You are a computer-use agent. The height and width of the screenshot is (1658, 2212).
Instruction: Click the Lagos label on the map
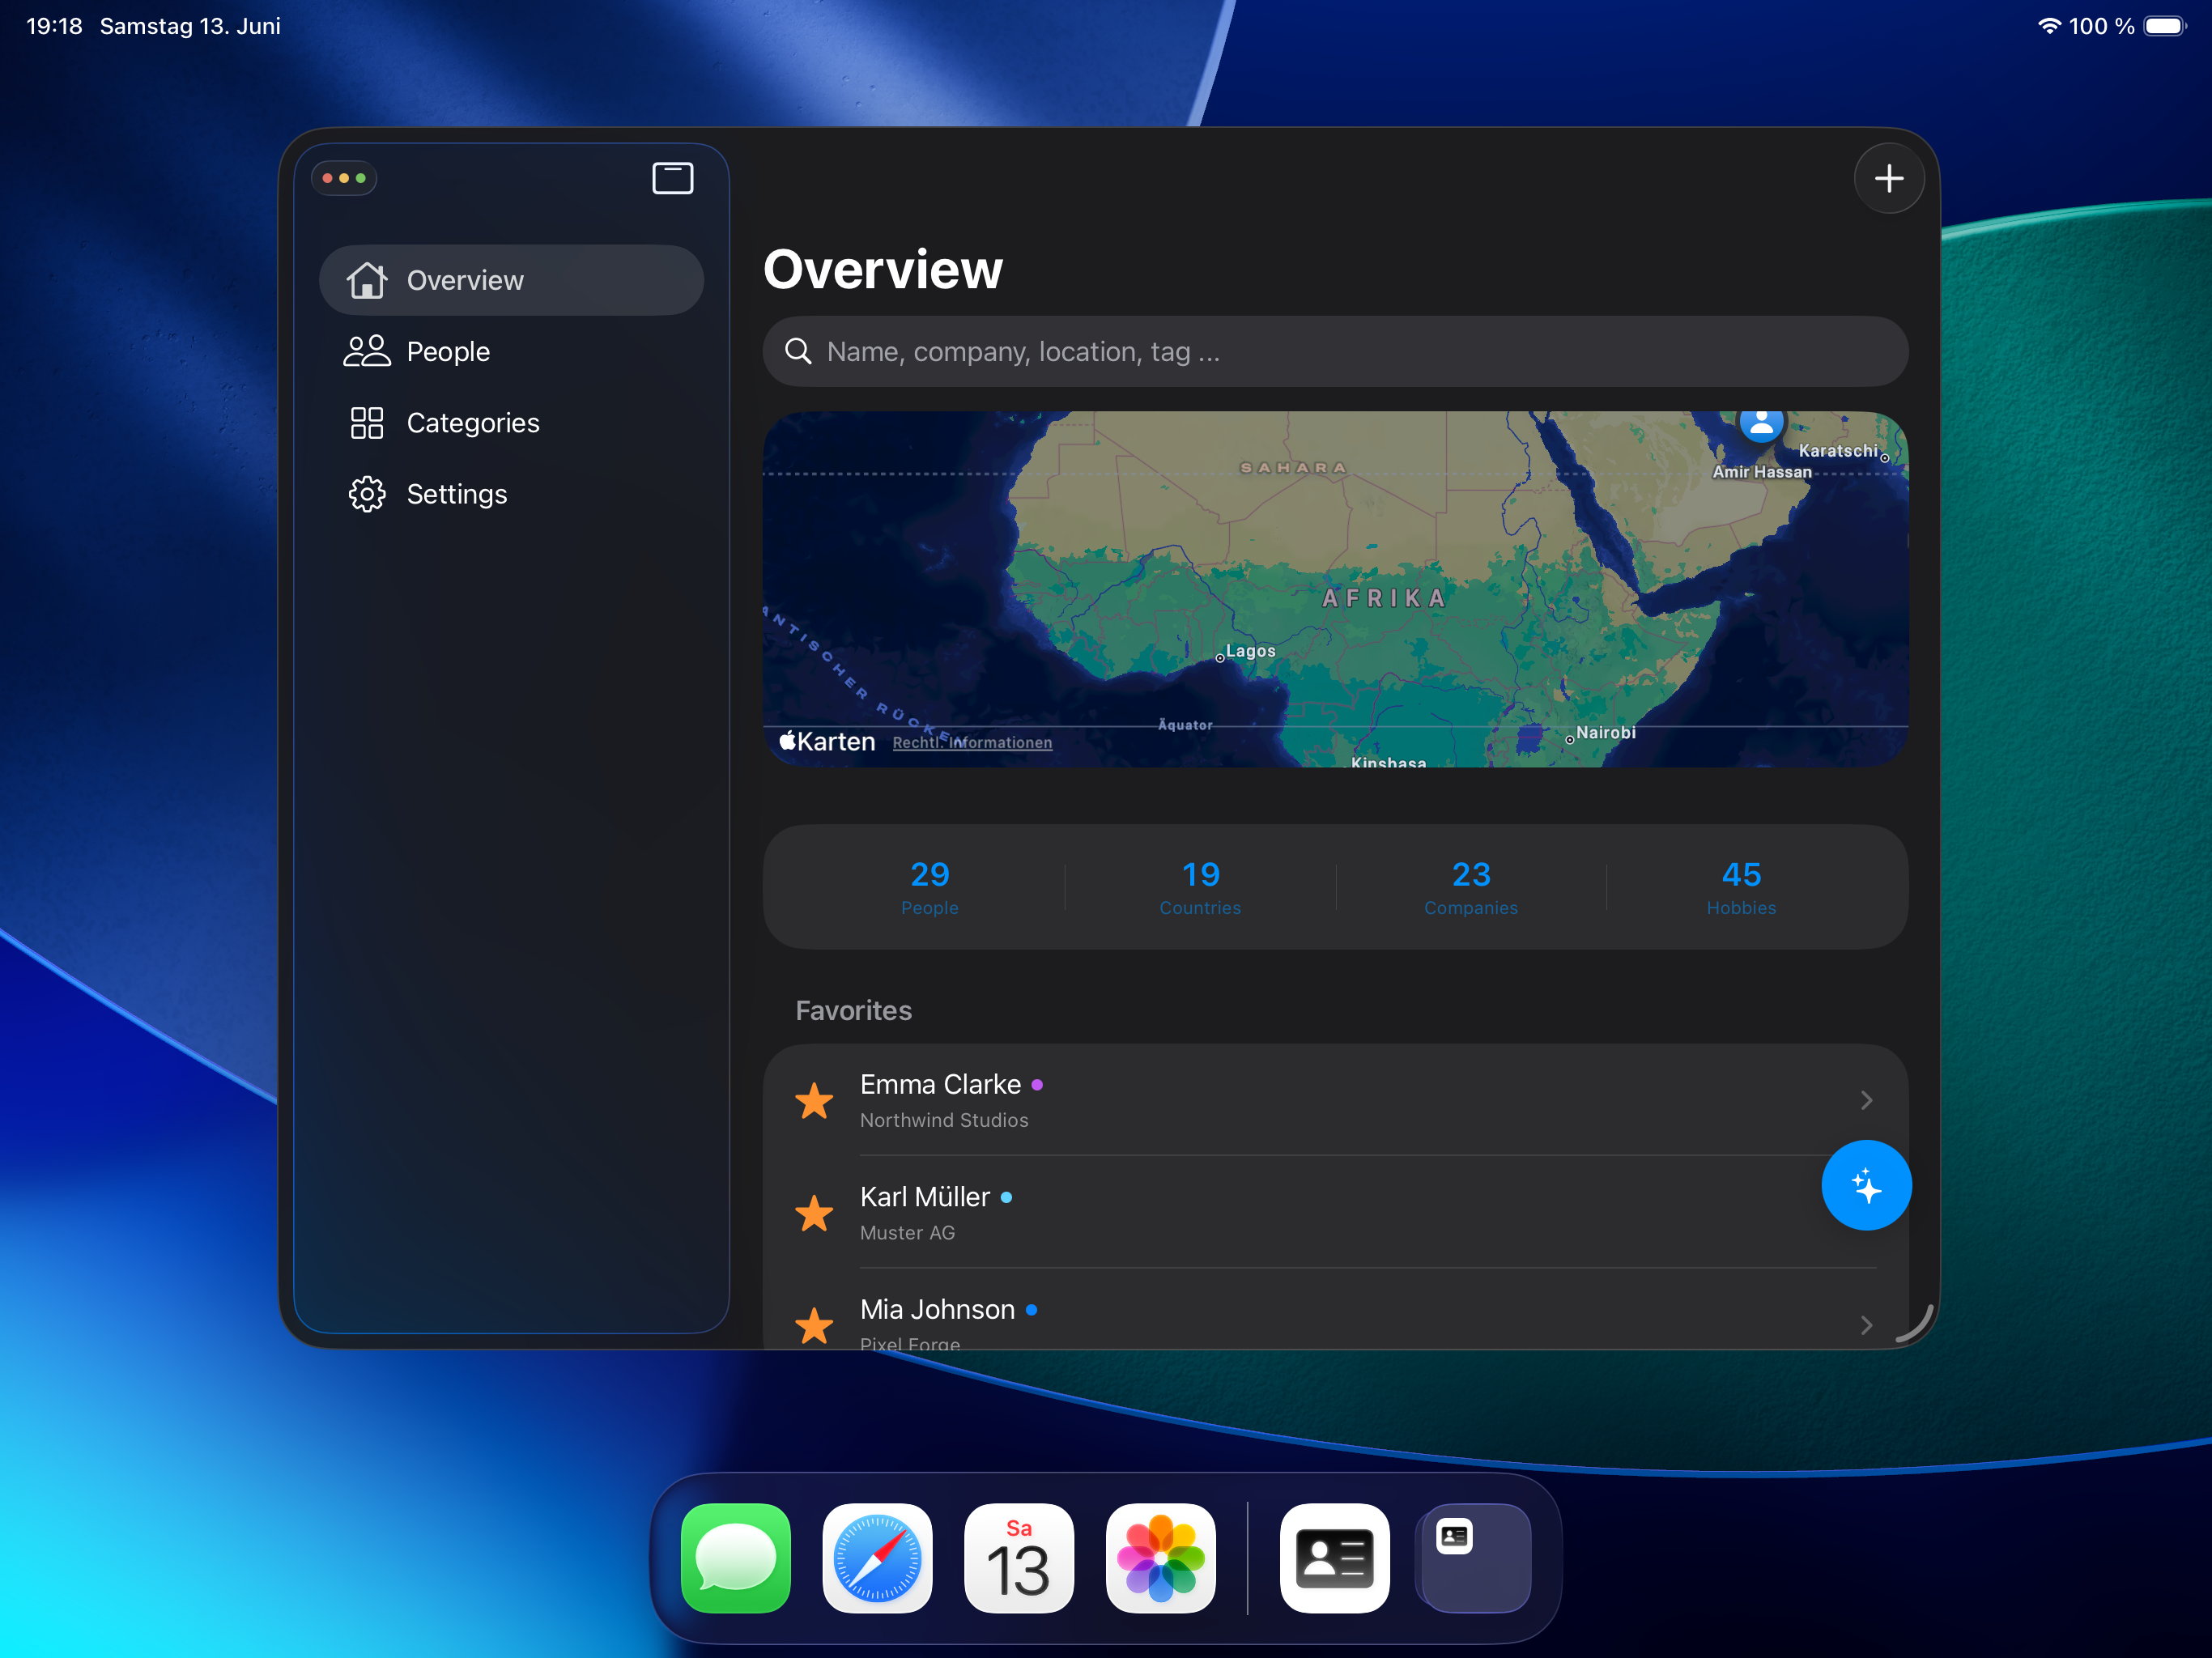click(x=1250, y=651)
